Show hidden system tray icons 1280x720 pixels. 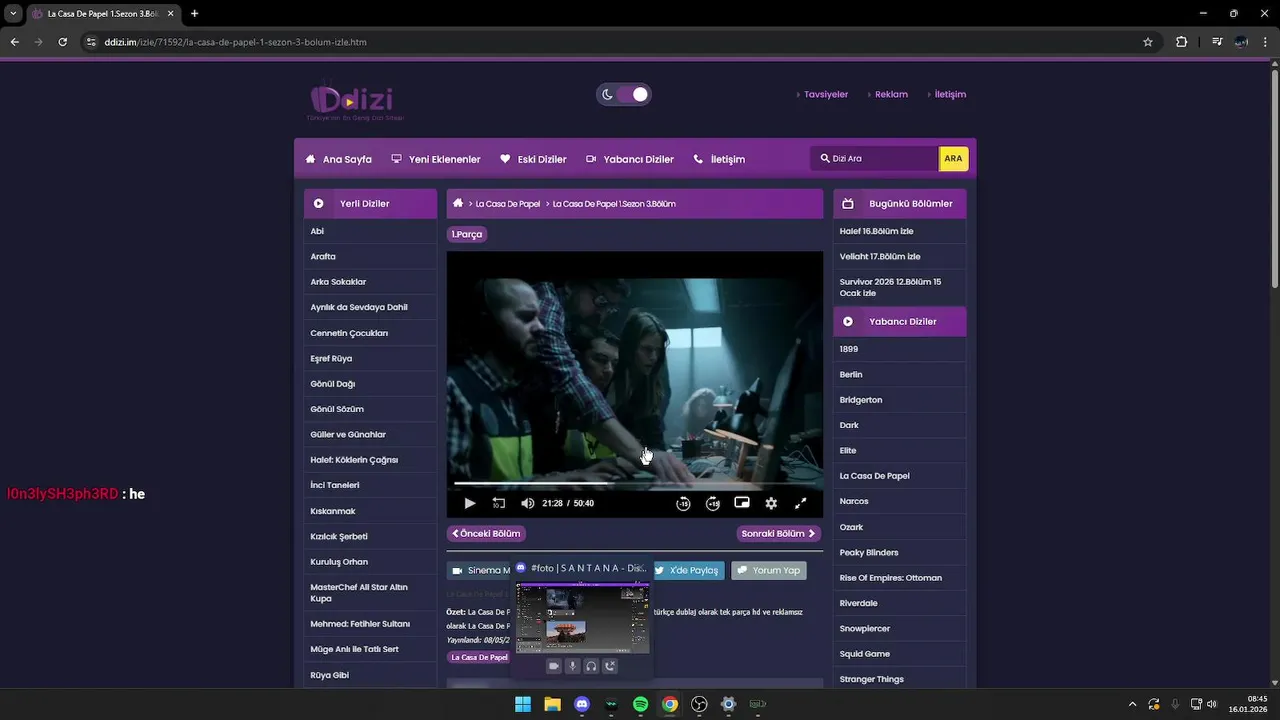(x=1132, y=704)
